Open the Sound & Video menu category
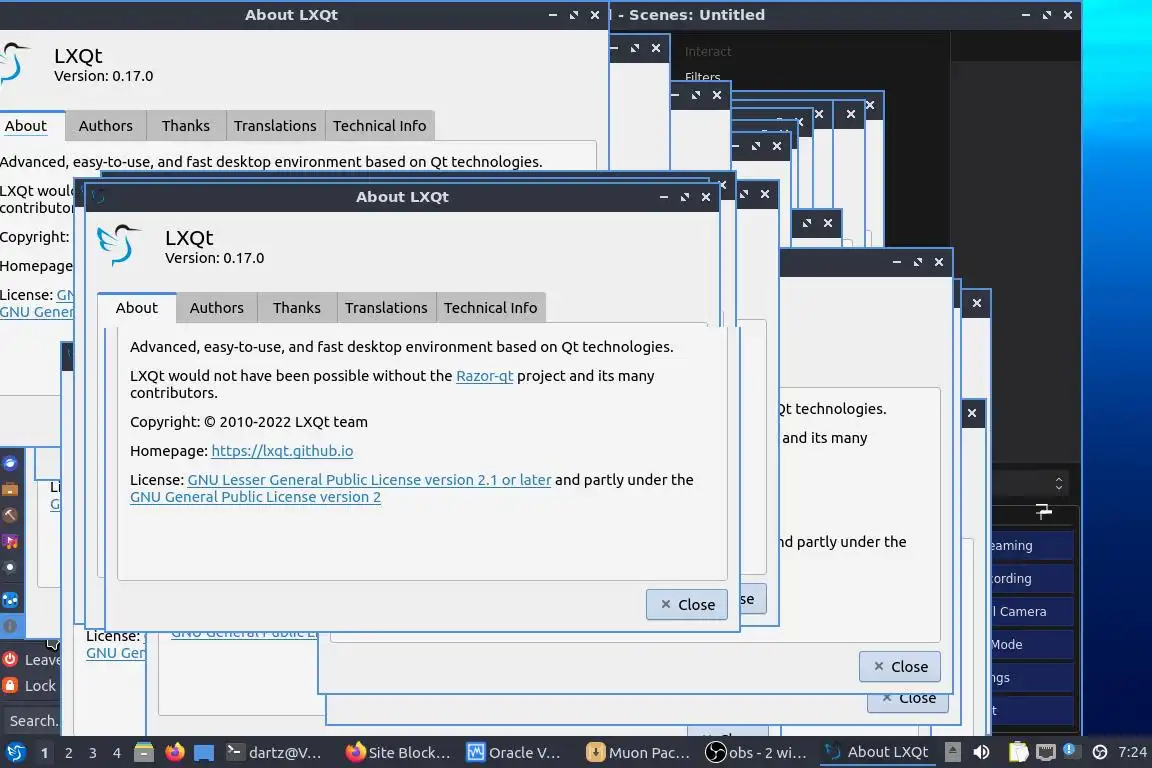1152x768 pixels. pos(10,542)
